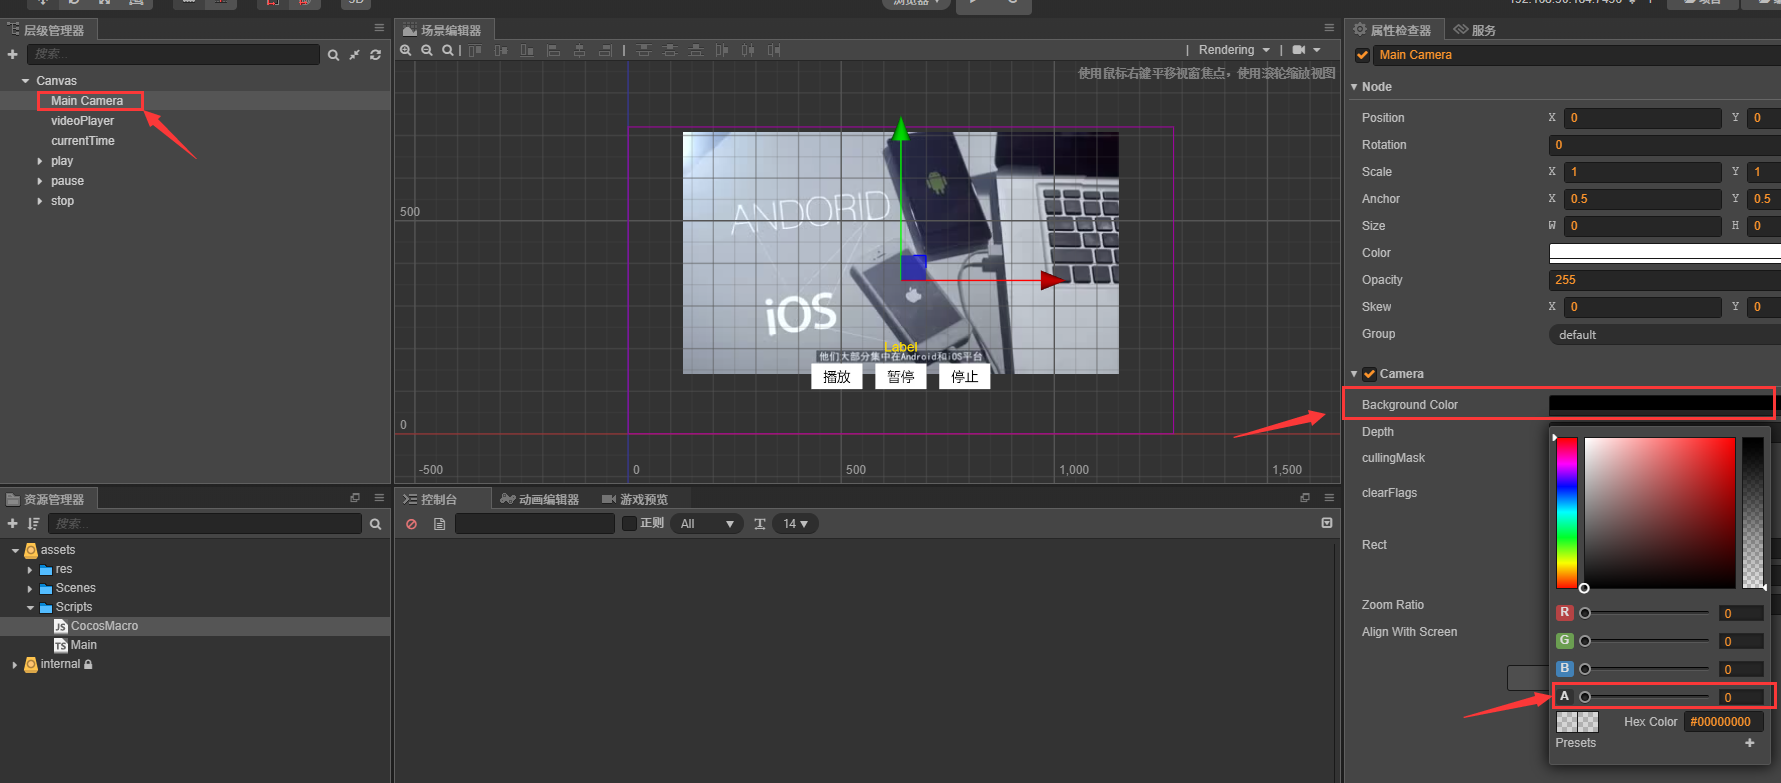Click the 播放 button in scene
Viewport: 1781px width, 783px height.
click(837, 377)
